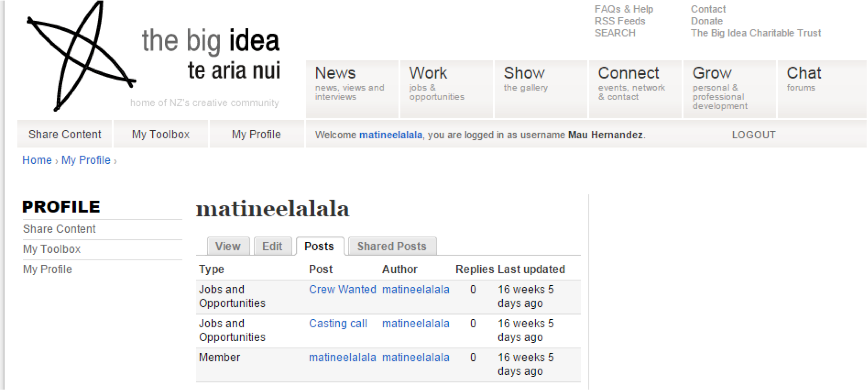Click FAQs & Help link

click(624, 9)
